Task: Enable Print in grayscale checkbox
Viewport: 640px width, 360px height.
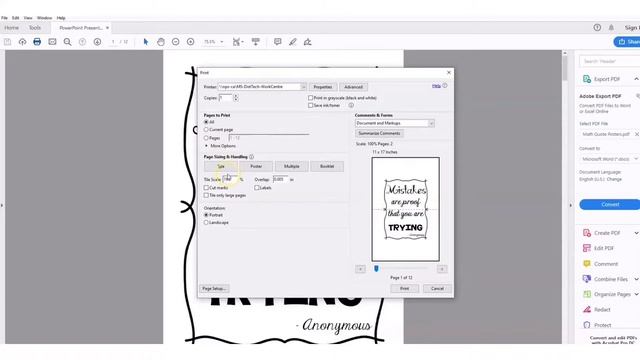Action: click(311, 98)
